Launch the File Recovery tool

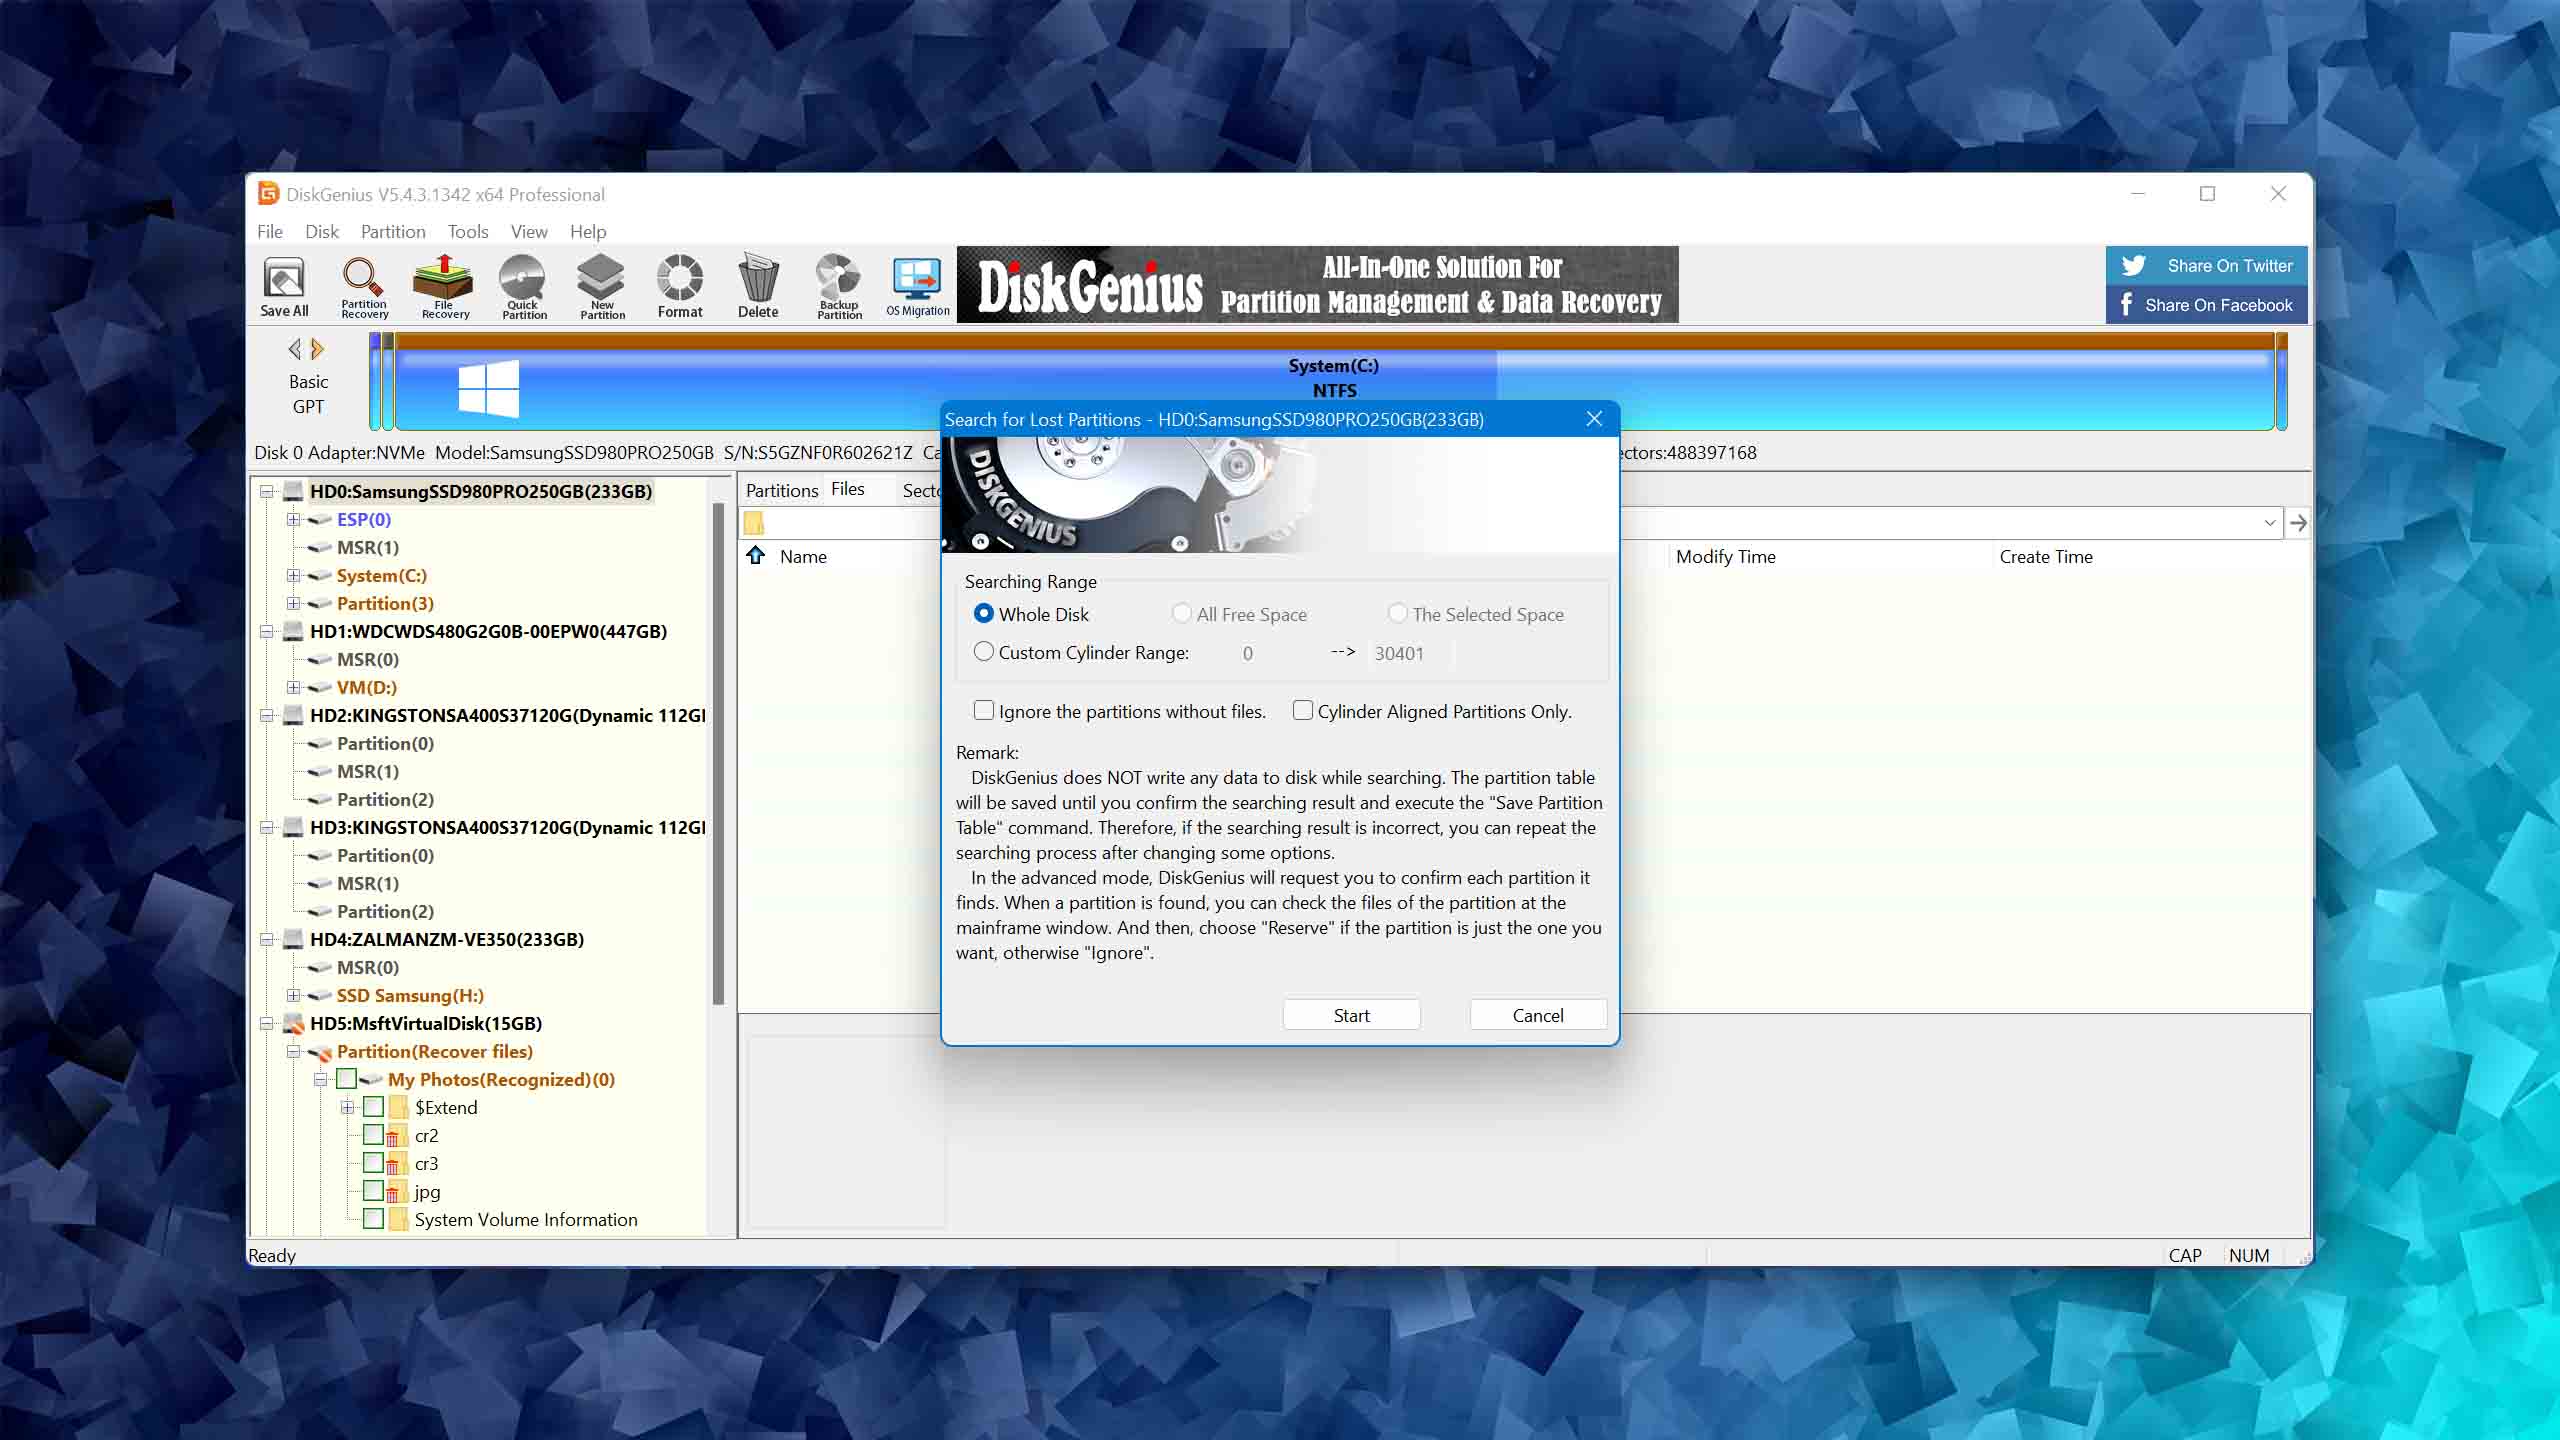444,286
